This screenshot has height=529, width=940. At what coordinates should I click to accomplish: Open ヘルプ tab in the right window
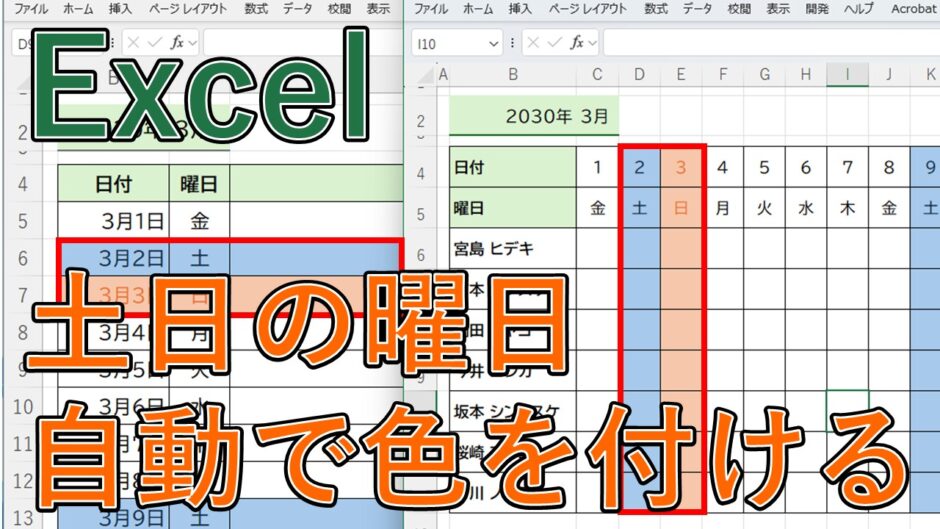[x=860, y=9]
